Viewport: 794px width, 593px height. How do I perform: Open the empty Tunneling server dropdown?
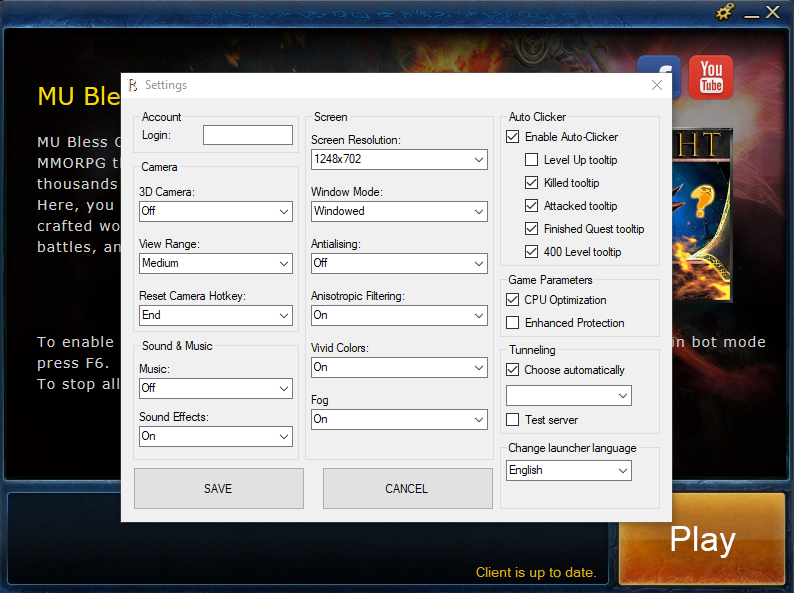(569, 396)
